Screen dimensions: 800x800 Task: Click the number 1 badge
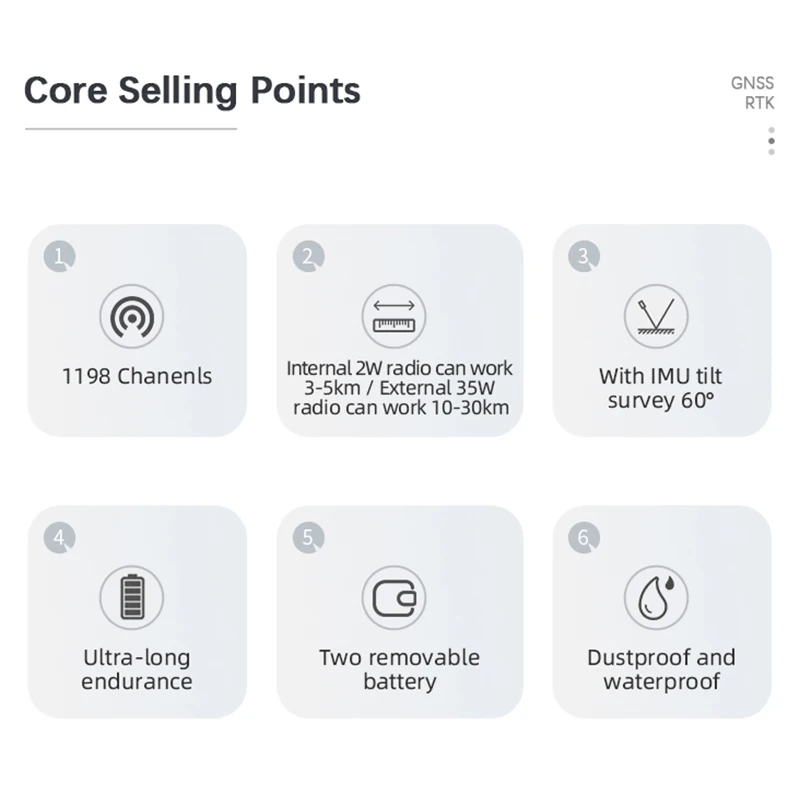tap(60, 256)
